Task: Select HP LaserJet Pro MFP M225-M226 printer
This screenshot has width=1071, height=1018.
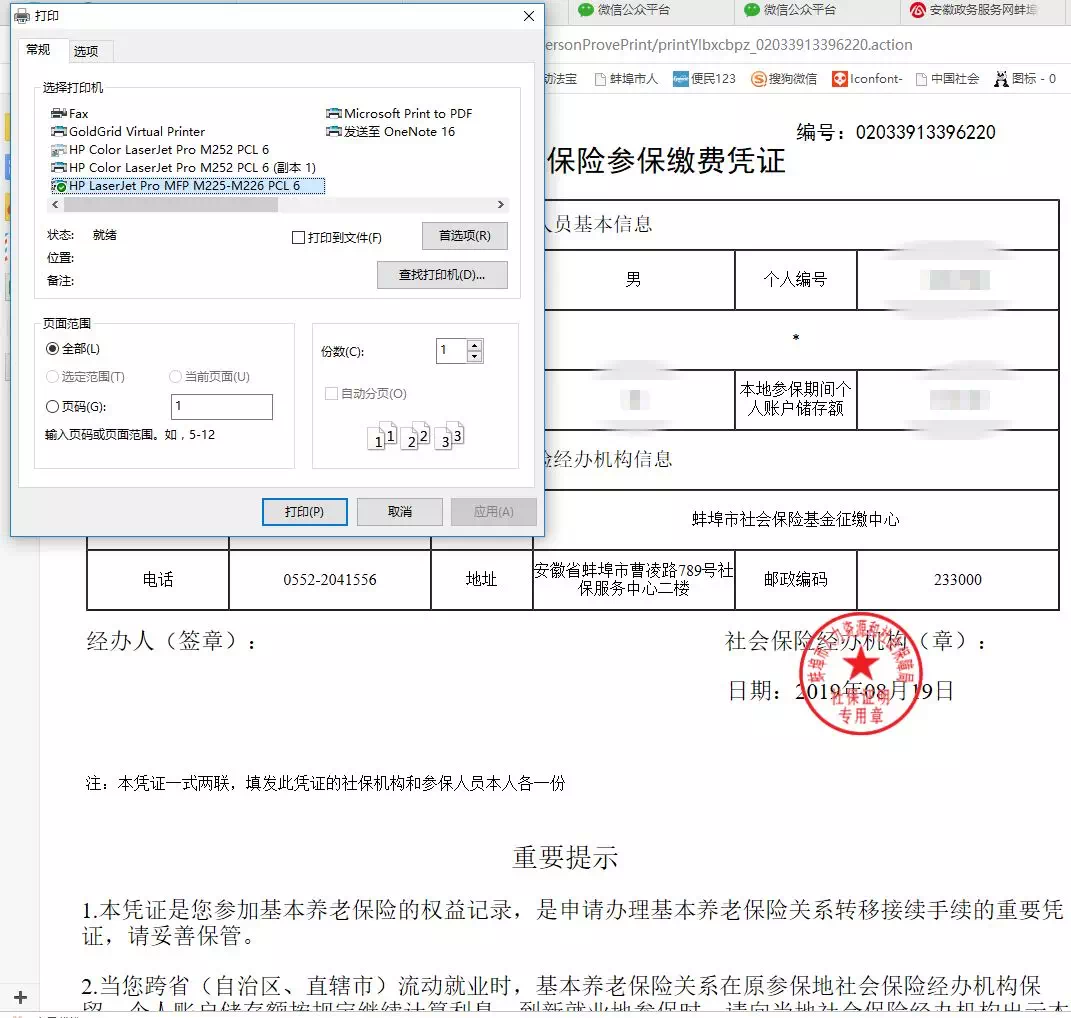Action: 188,186
